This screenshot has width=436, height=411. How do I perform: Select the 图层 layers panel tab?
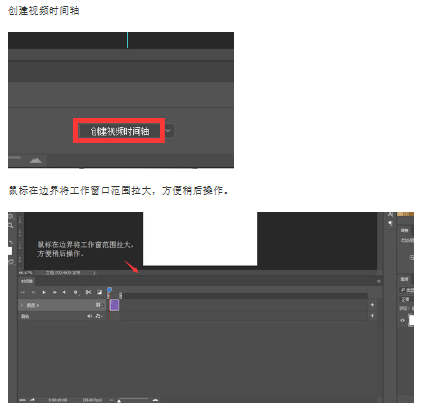tap(404, 279)
